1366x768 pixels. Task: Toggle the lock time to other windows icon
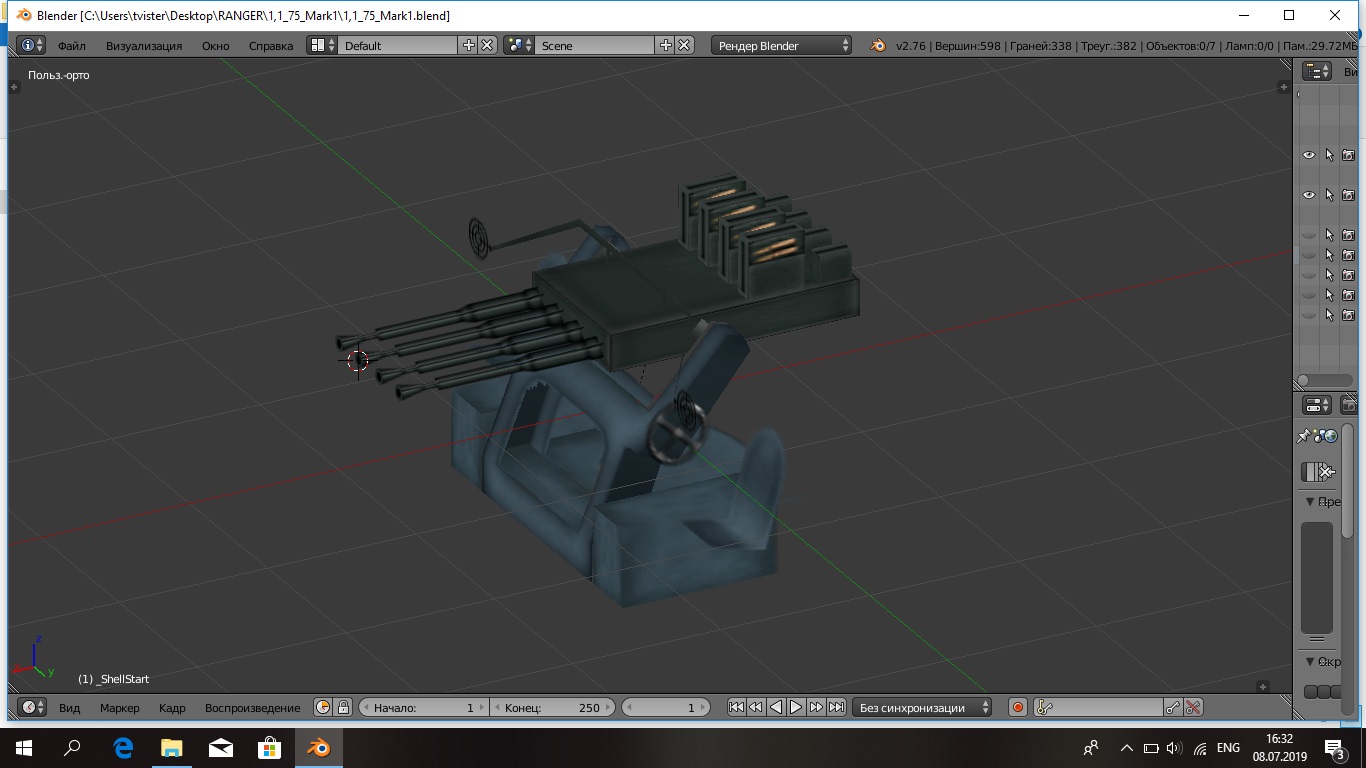343,707
